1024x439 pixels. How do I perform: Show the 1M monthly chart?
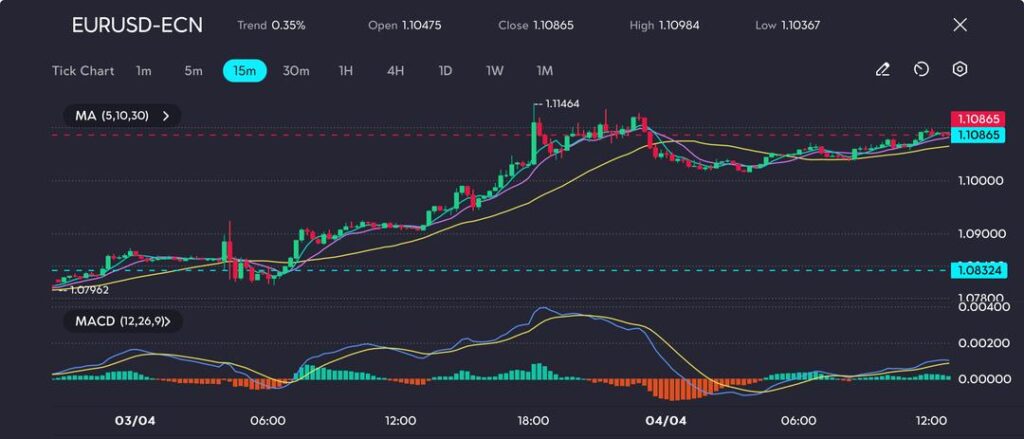pyautogui.click(x=544, y=71)
